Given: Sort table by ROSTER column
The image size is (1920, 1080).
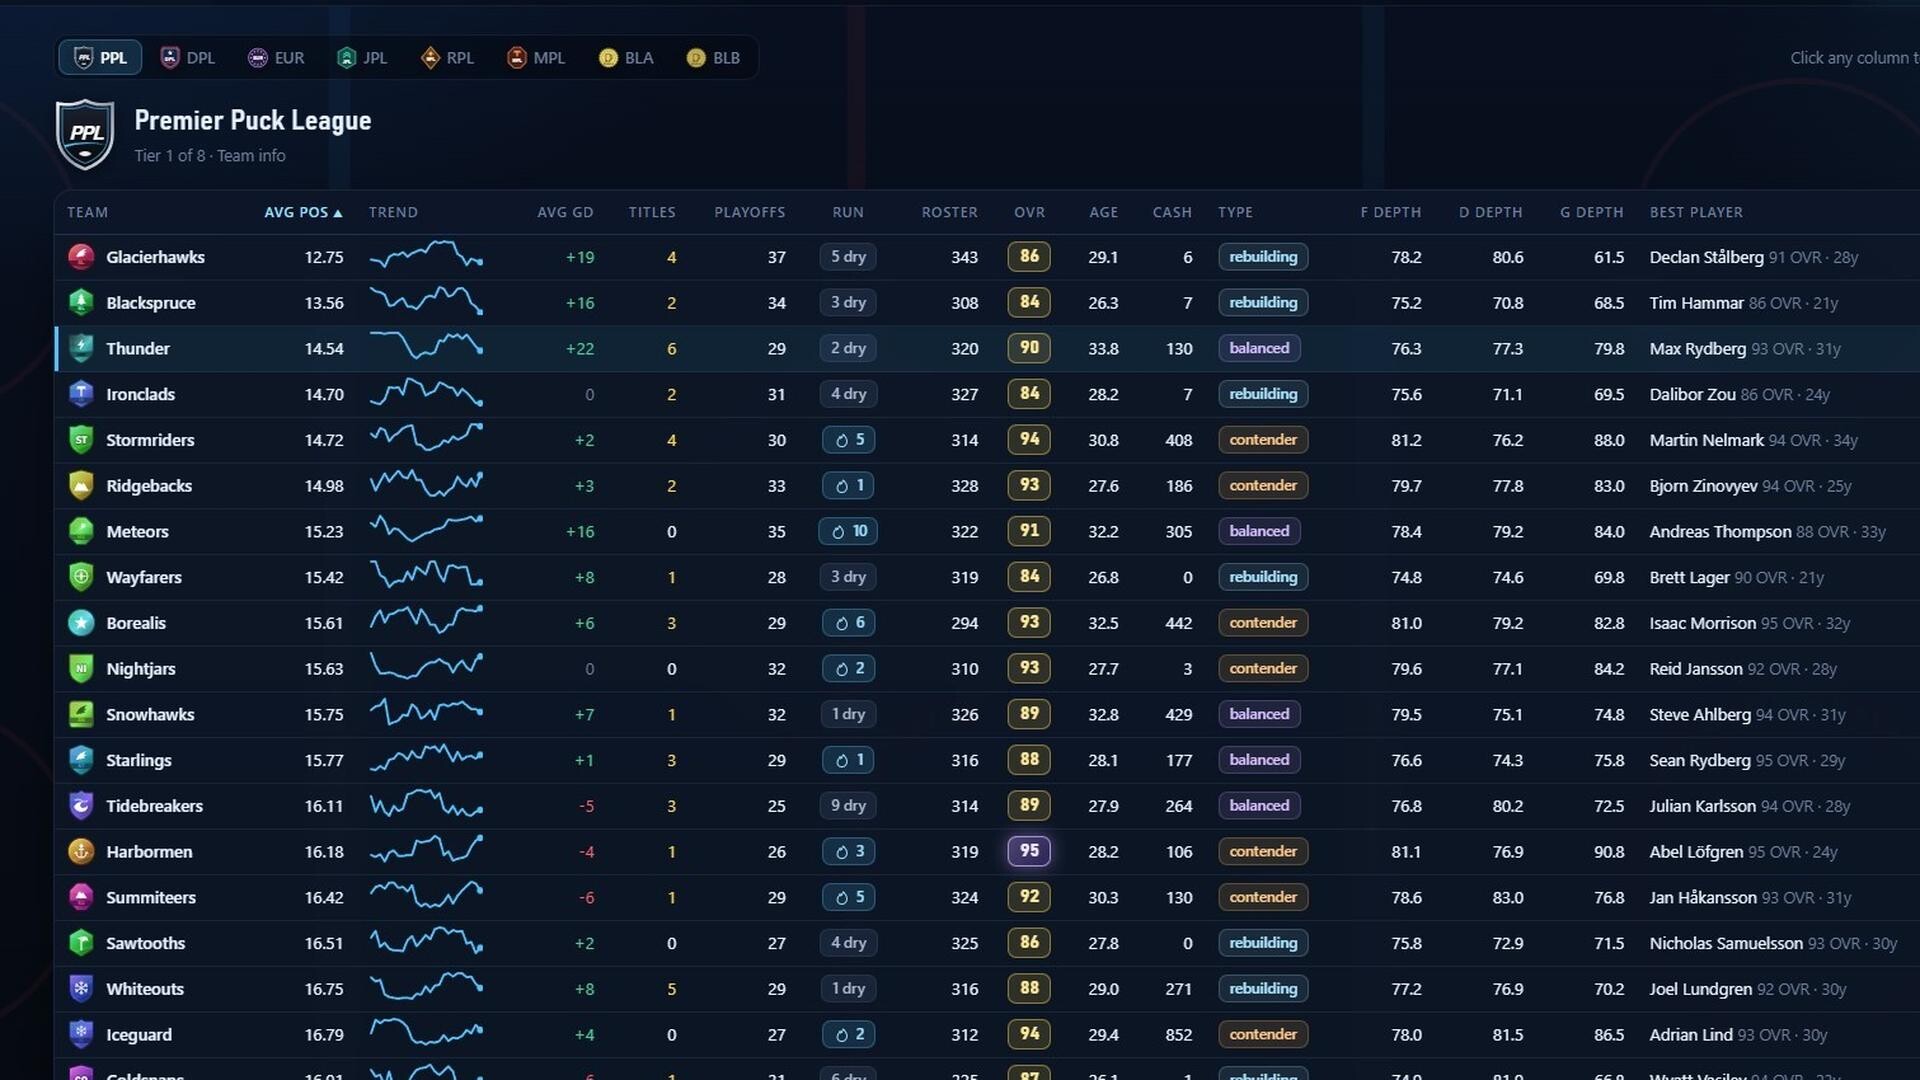Looking at the screenshot, I should tap(950, 212).
